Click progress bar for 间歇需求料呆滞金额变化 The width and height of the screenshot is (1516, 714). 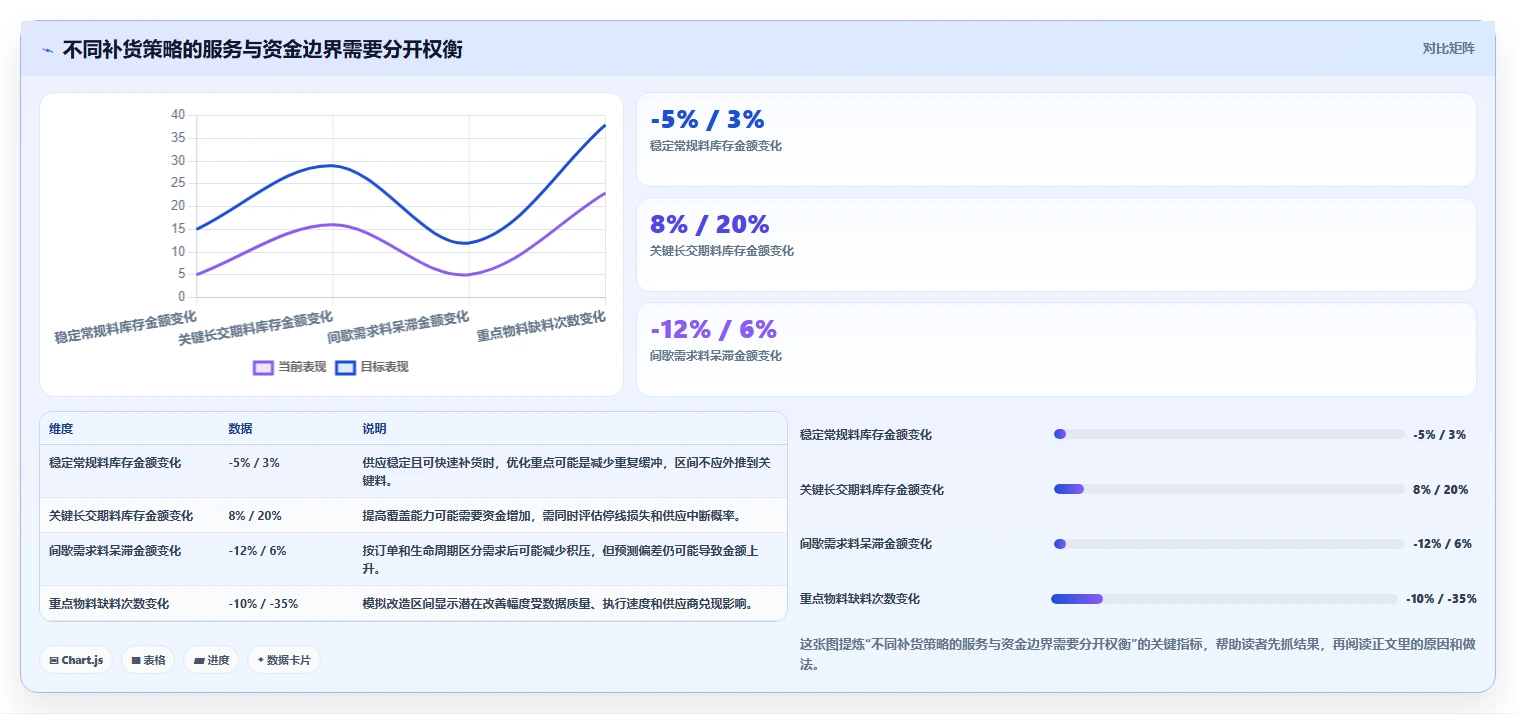(1229, 543)
